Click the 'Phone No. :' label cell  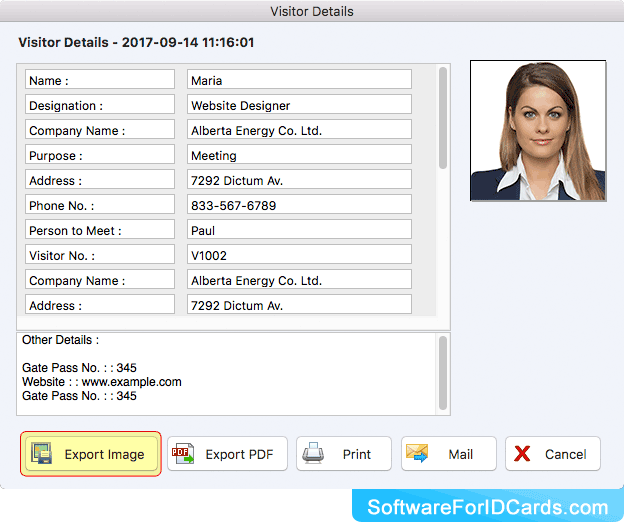[x=100, y=205]
